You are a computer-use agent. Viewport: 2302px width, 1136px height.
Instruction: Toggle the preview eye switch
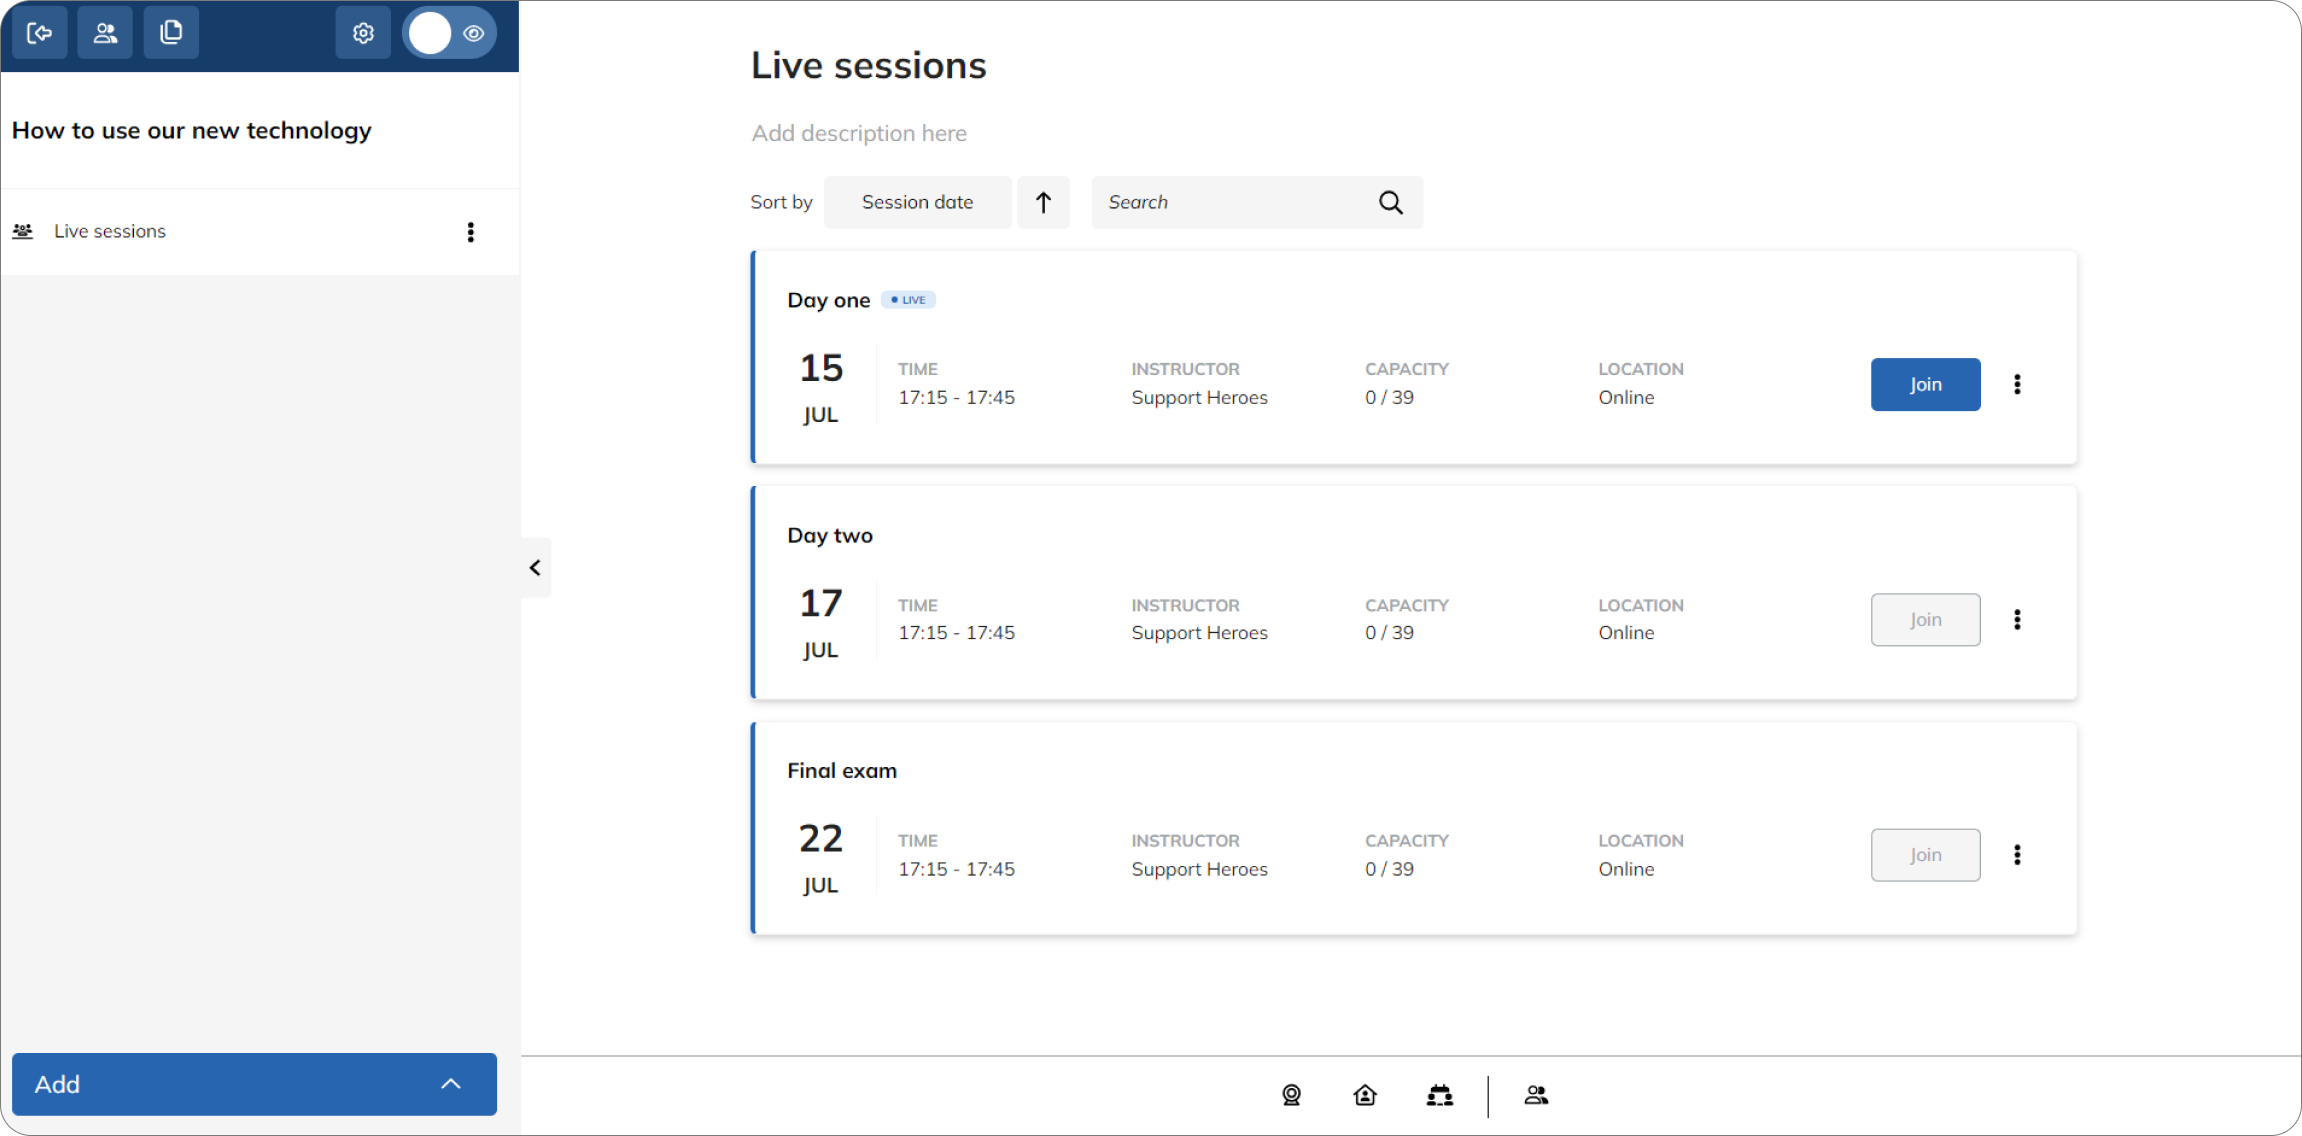click(449, 33)
